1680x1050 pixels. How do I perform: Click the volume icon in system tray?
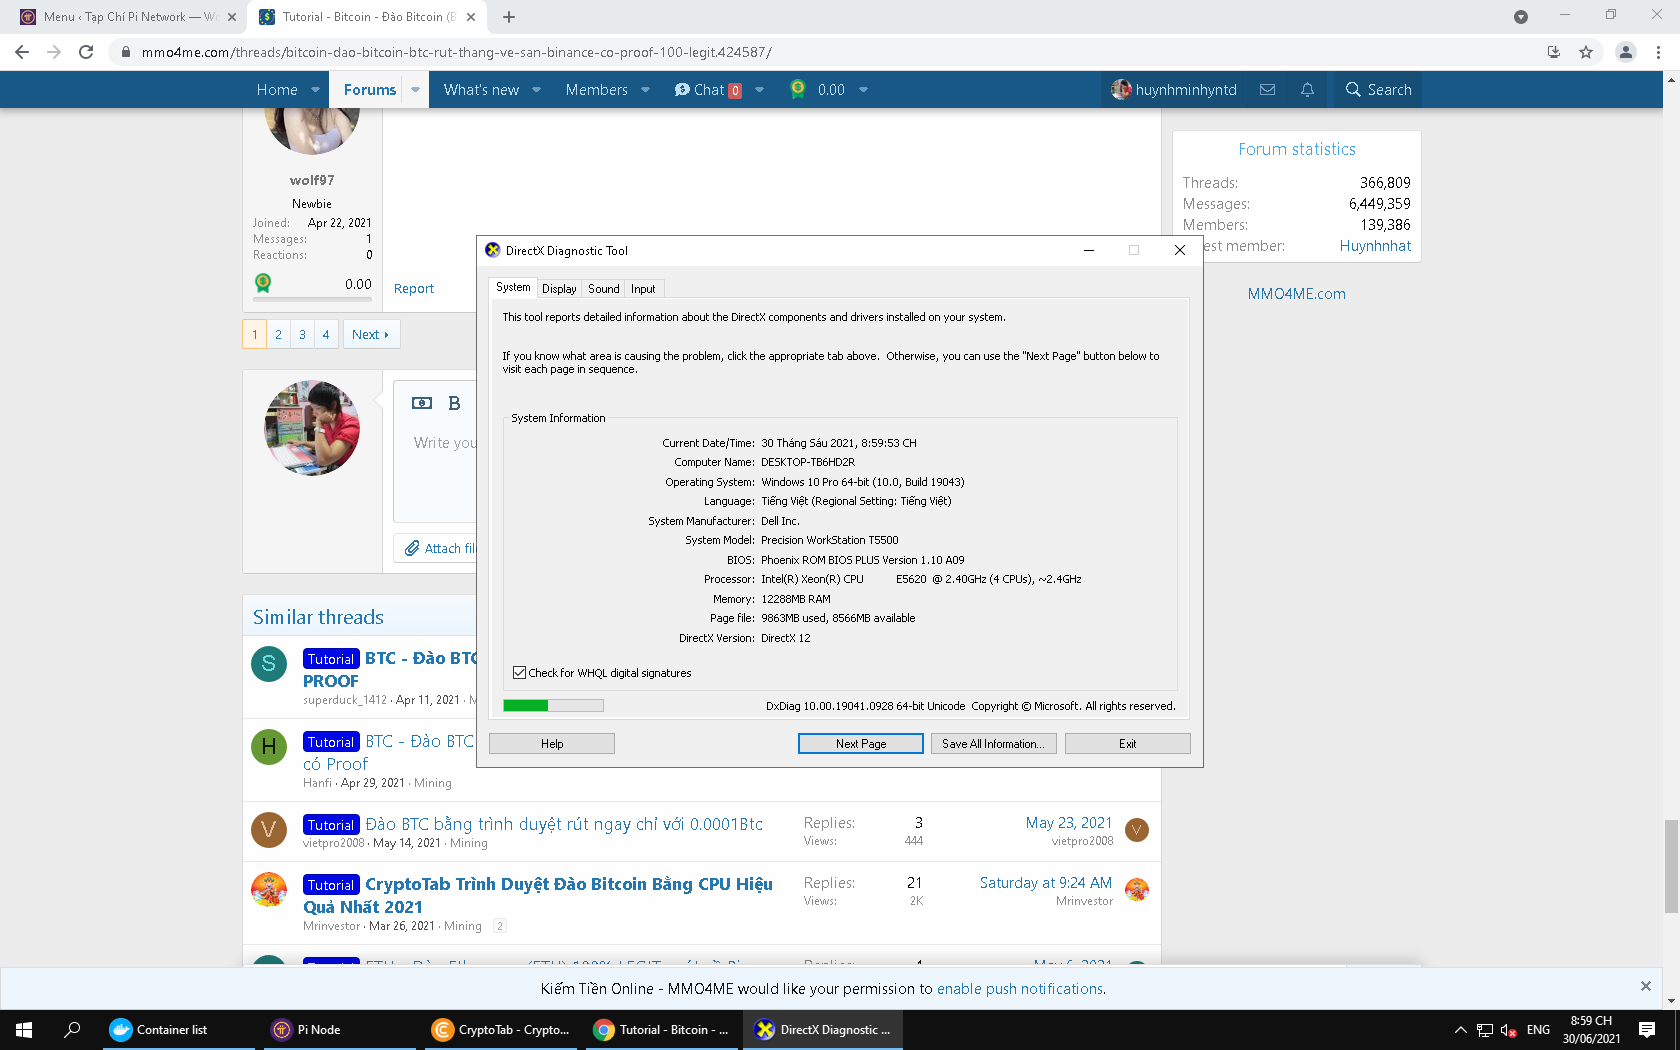pos(1509,1030)
